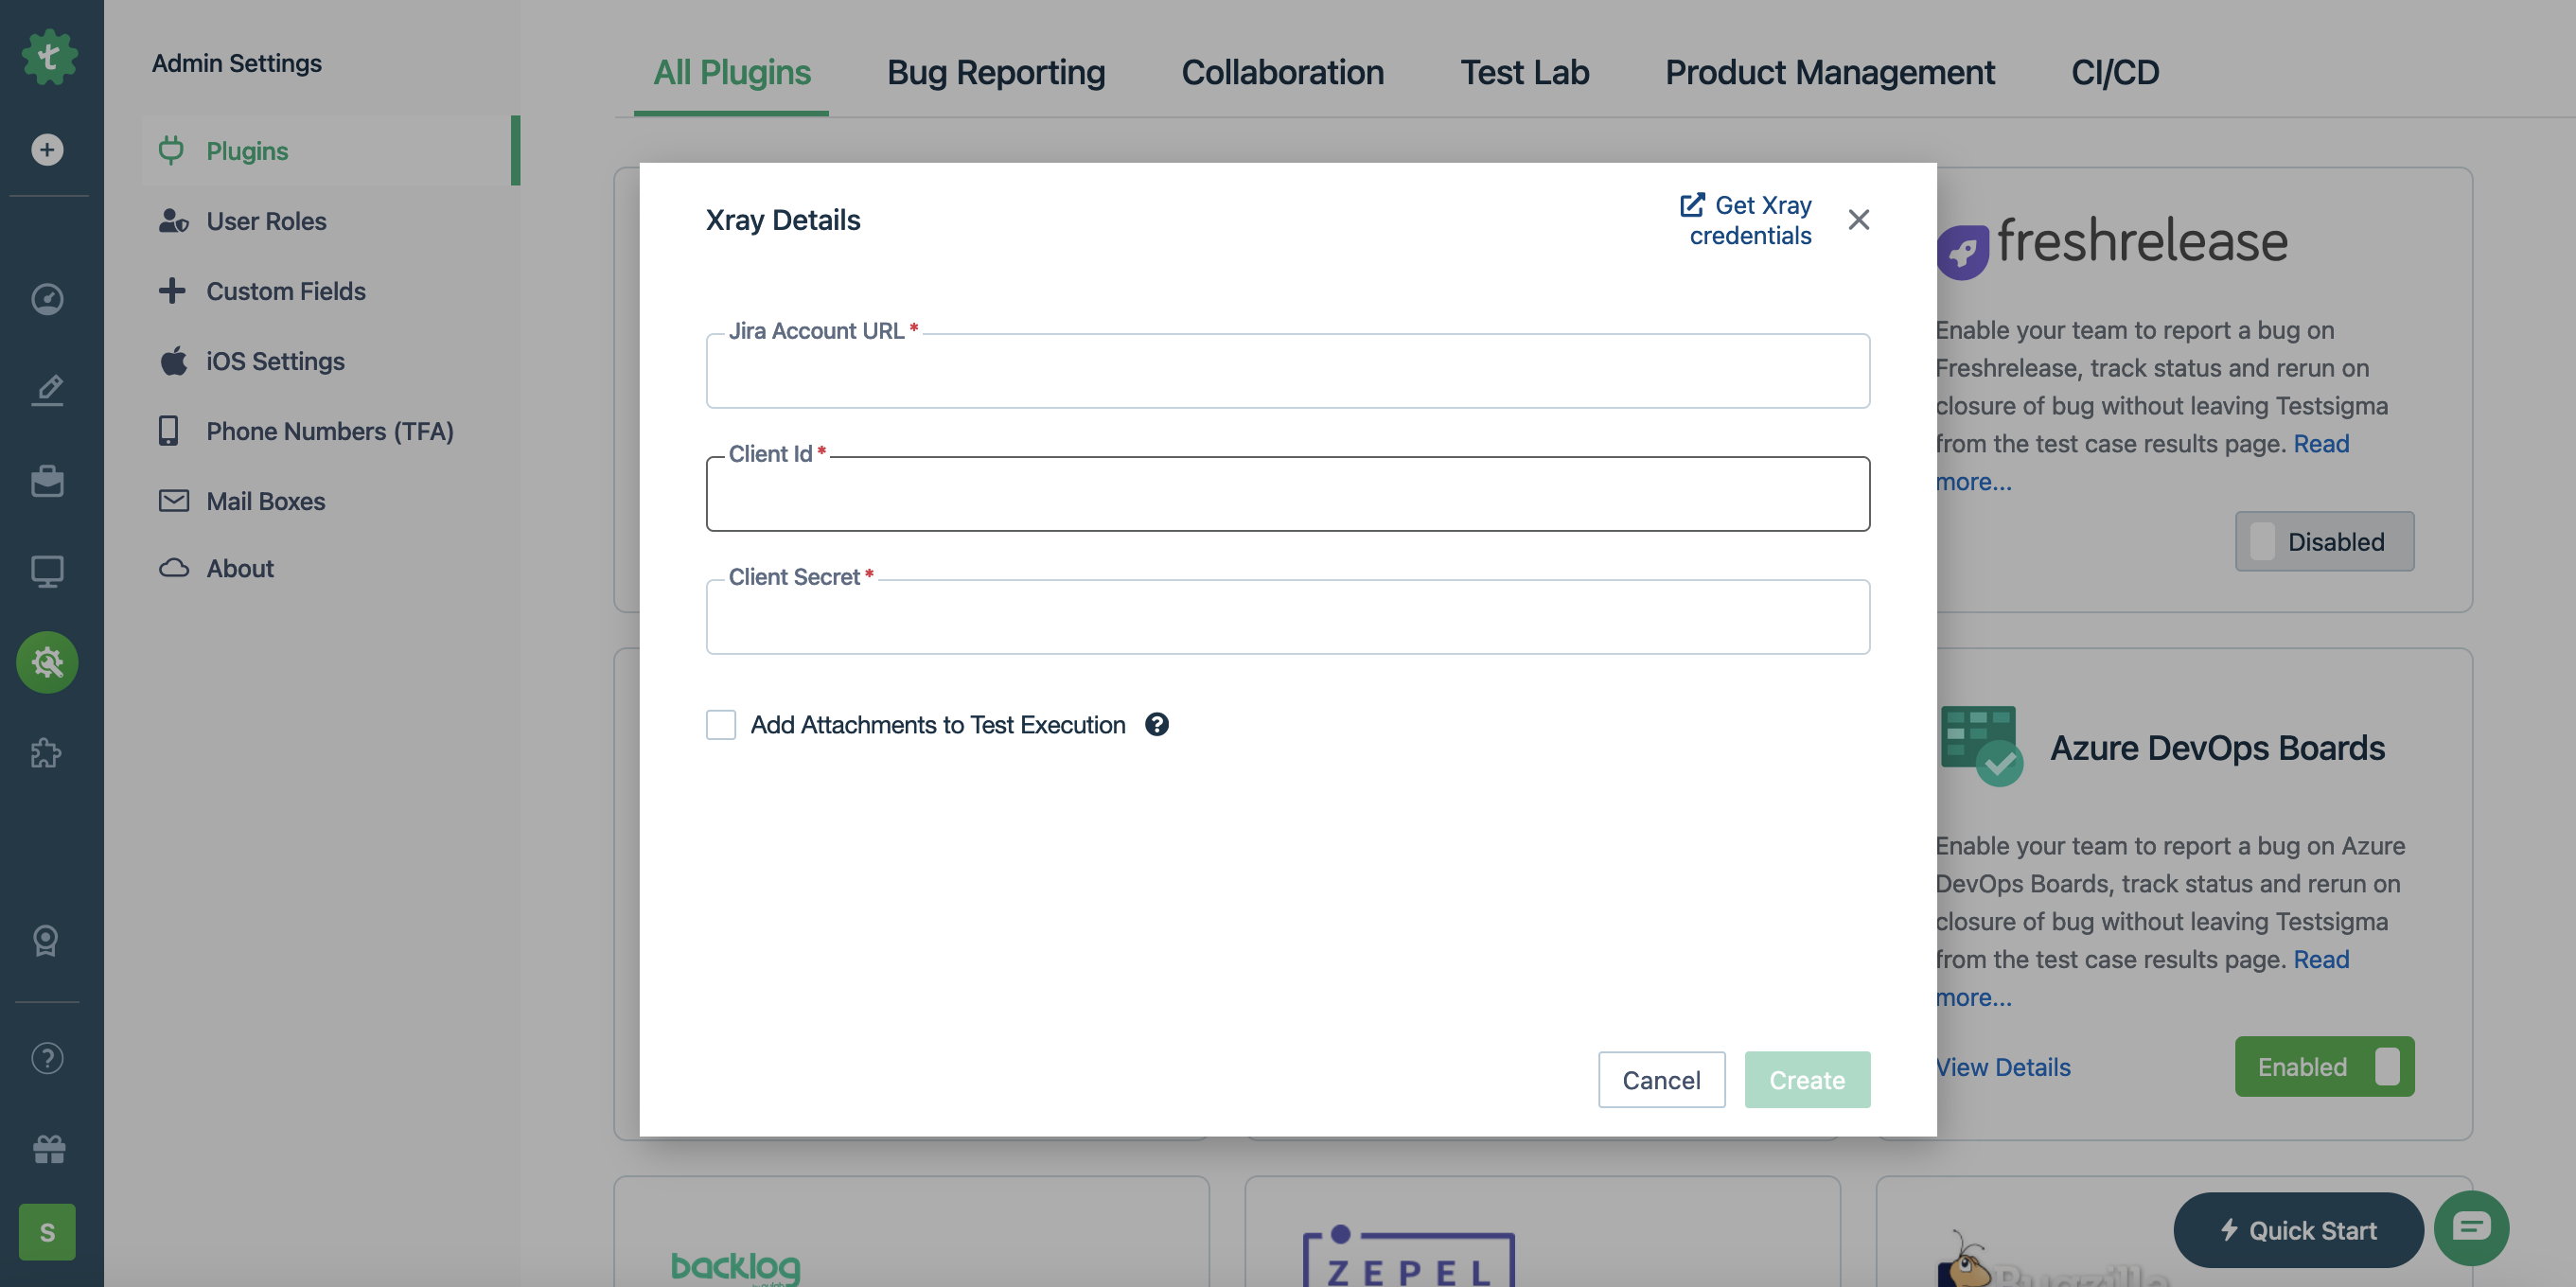Switch to All Plugins tab
The image size is (2576, 1287).
click(x=731, y=72)
